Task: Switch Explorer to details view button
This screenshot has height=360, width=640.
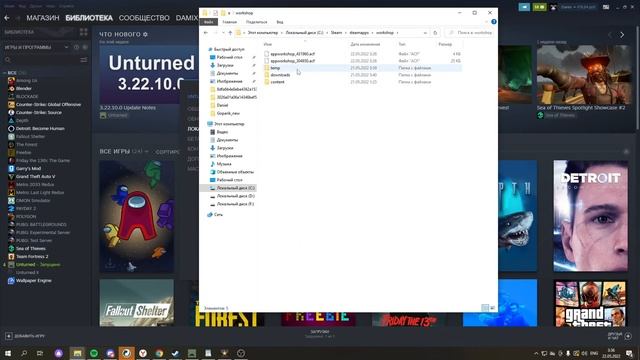Action: (x=485, y=308)
